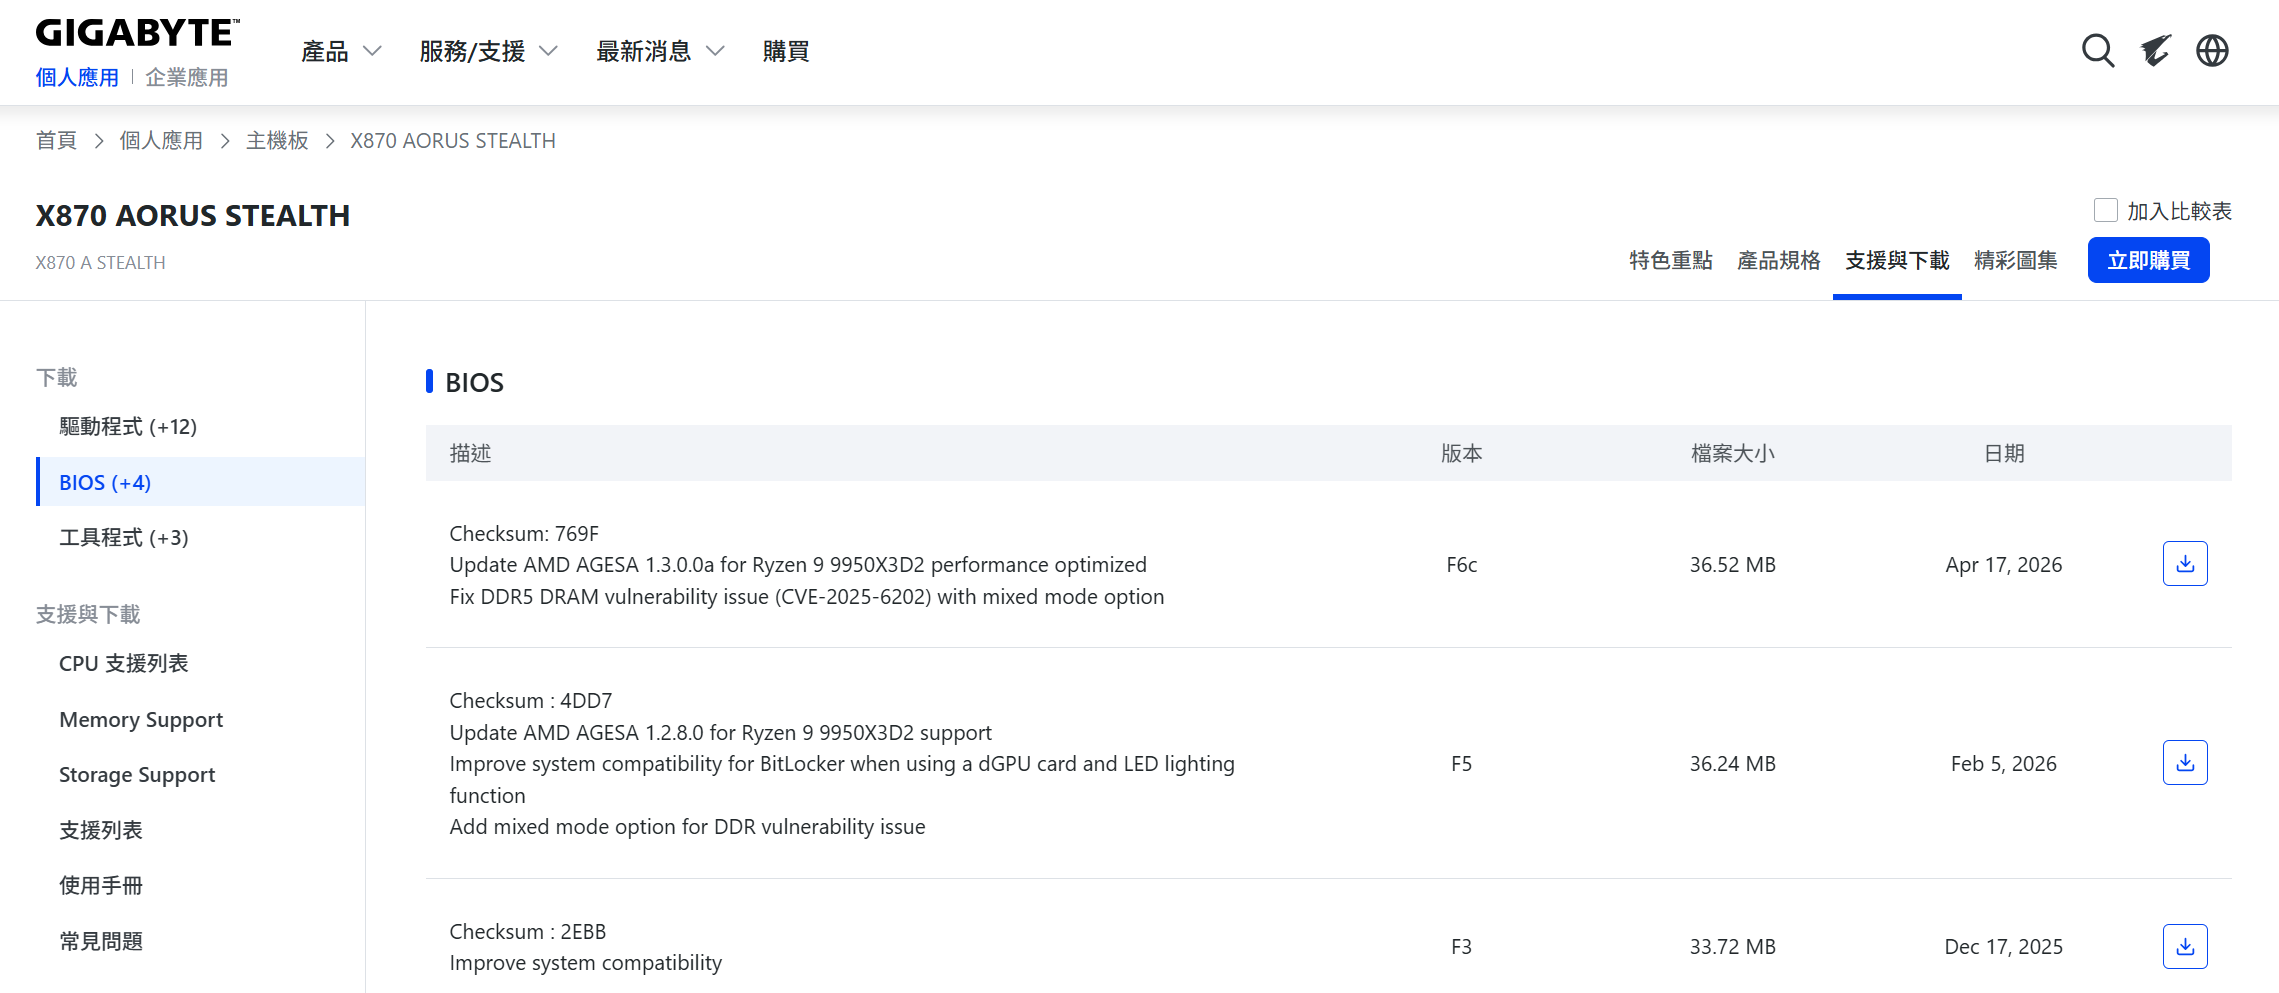Open the 購買 navigation link
The width and height of the screenshot is (2279, 993).
pos(785,51)
